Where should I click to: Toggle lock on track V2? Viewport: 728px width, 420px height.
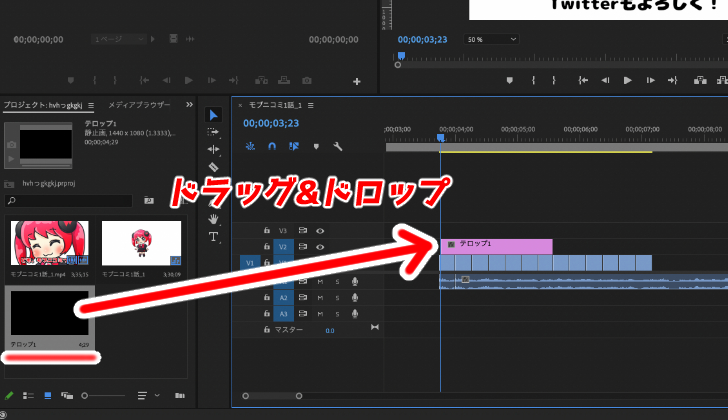click(266, 246)
